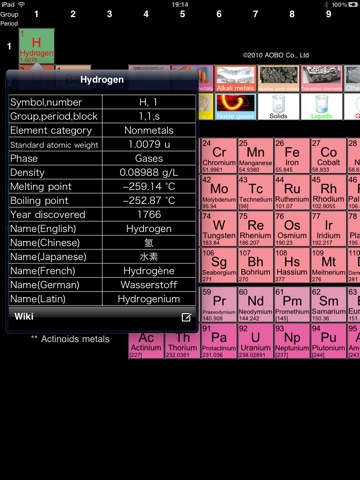This screenshot has height=480, width=360.
Task: Click the group 5 column header
Action: (x=182, y=14)
